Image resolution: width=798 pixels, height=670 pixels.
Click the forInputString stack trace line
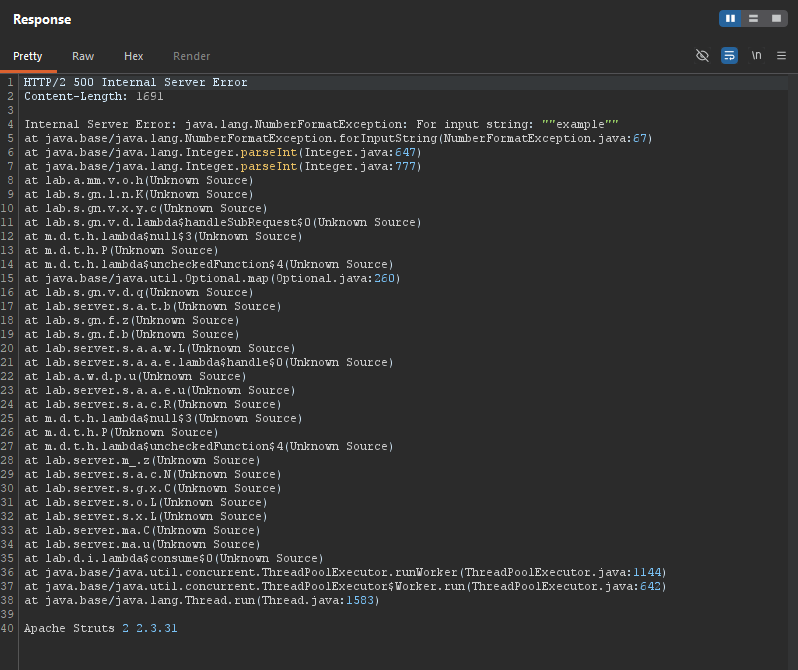338,138
